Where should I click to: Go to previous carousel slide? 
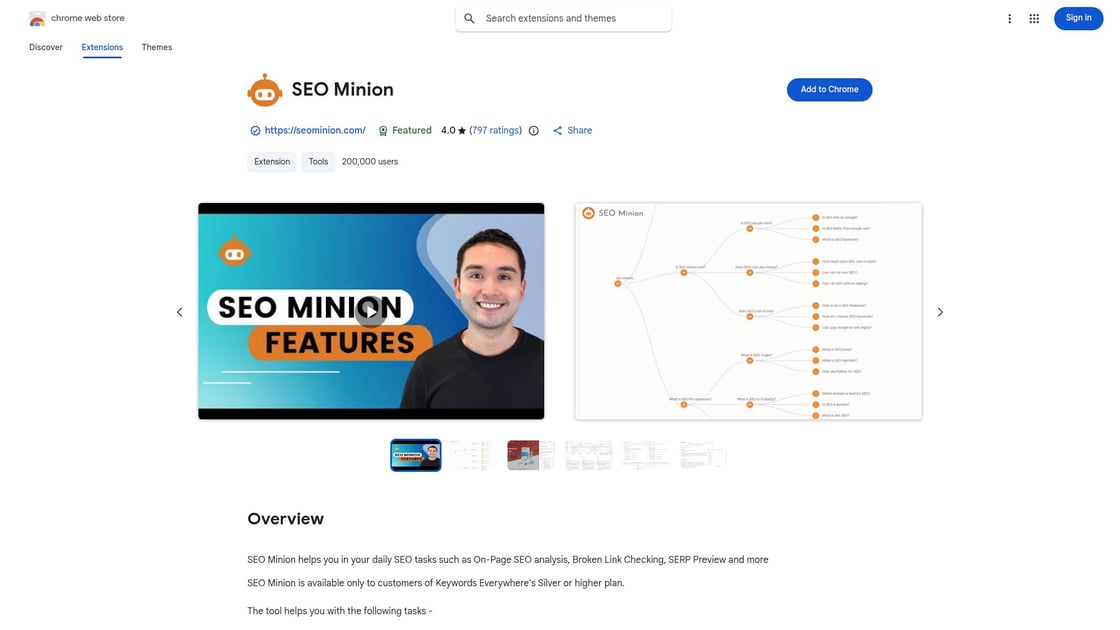pyautogui.click(x=180, y=312)
